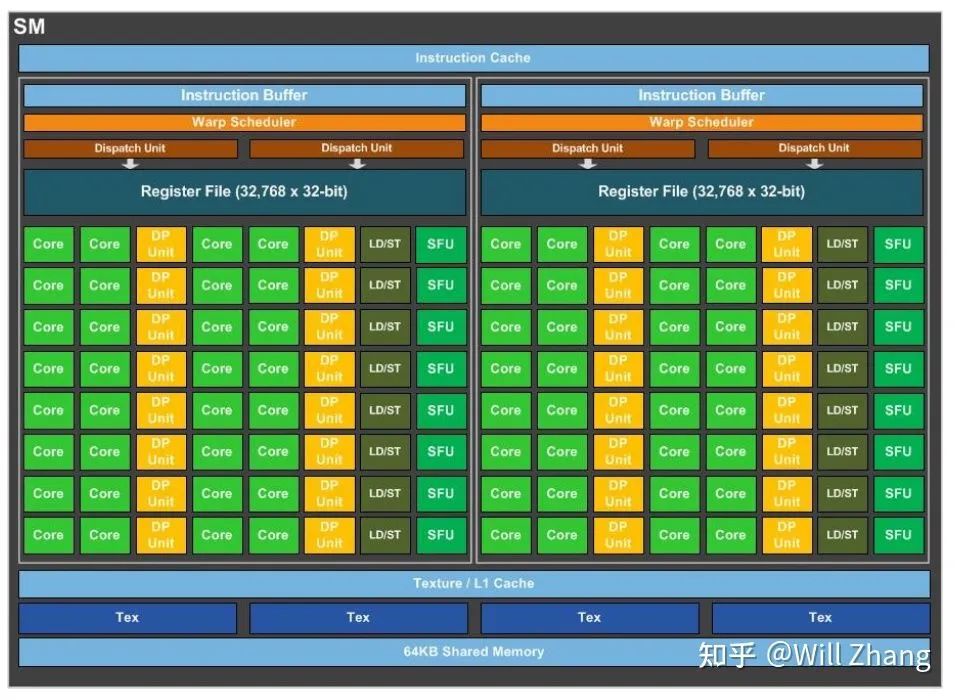This screenshot has height=700, width=957.
Task: Click the second Tex unit from the left
Action: (x=358, y=618)
